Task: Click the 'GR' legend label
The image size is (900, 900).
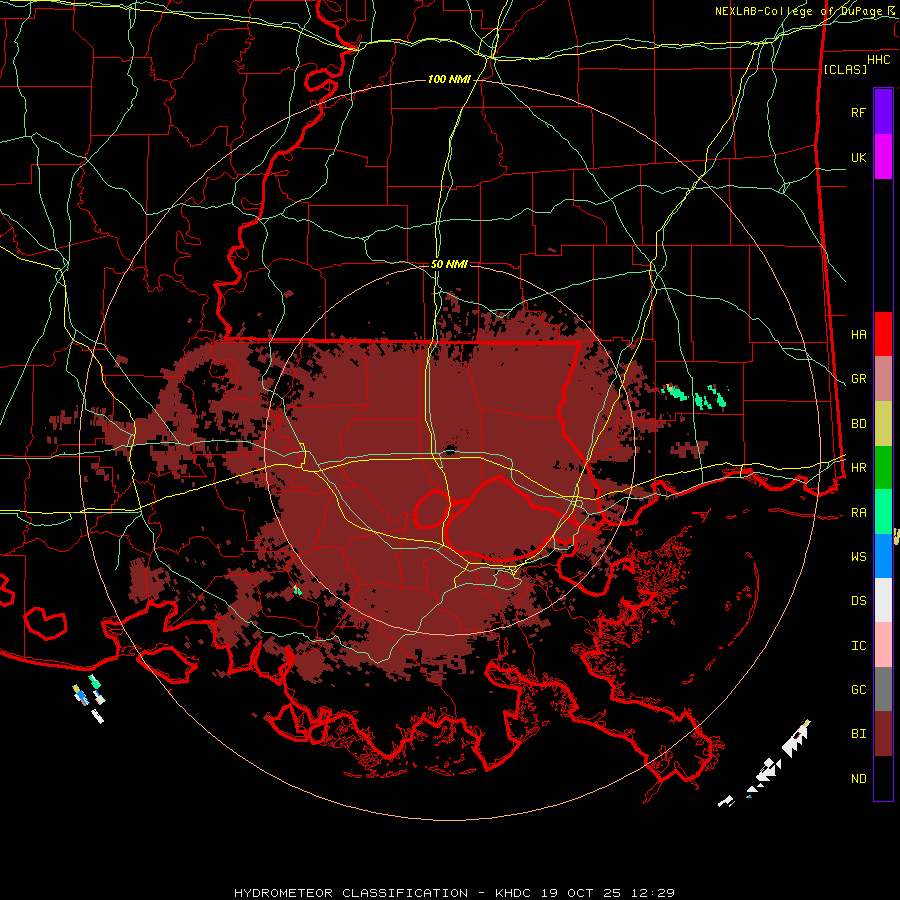Action: [859, 379]
